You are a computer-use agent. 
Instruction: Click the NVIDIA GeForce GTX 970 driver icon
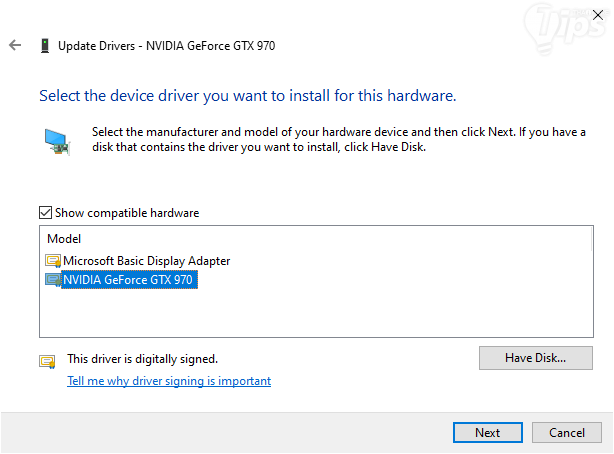click(x=53, y=281)
